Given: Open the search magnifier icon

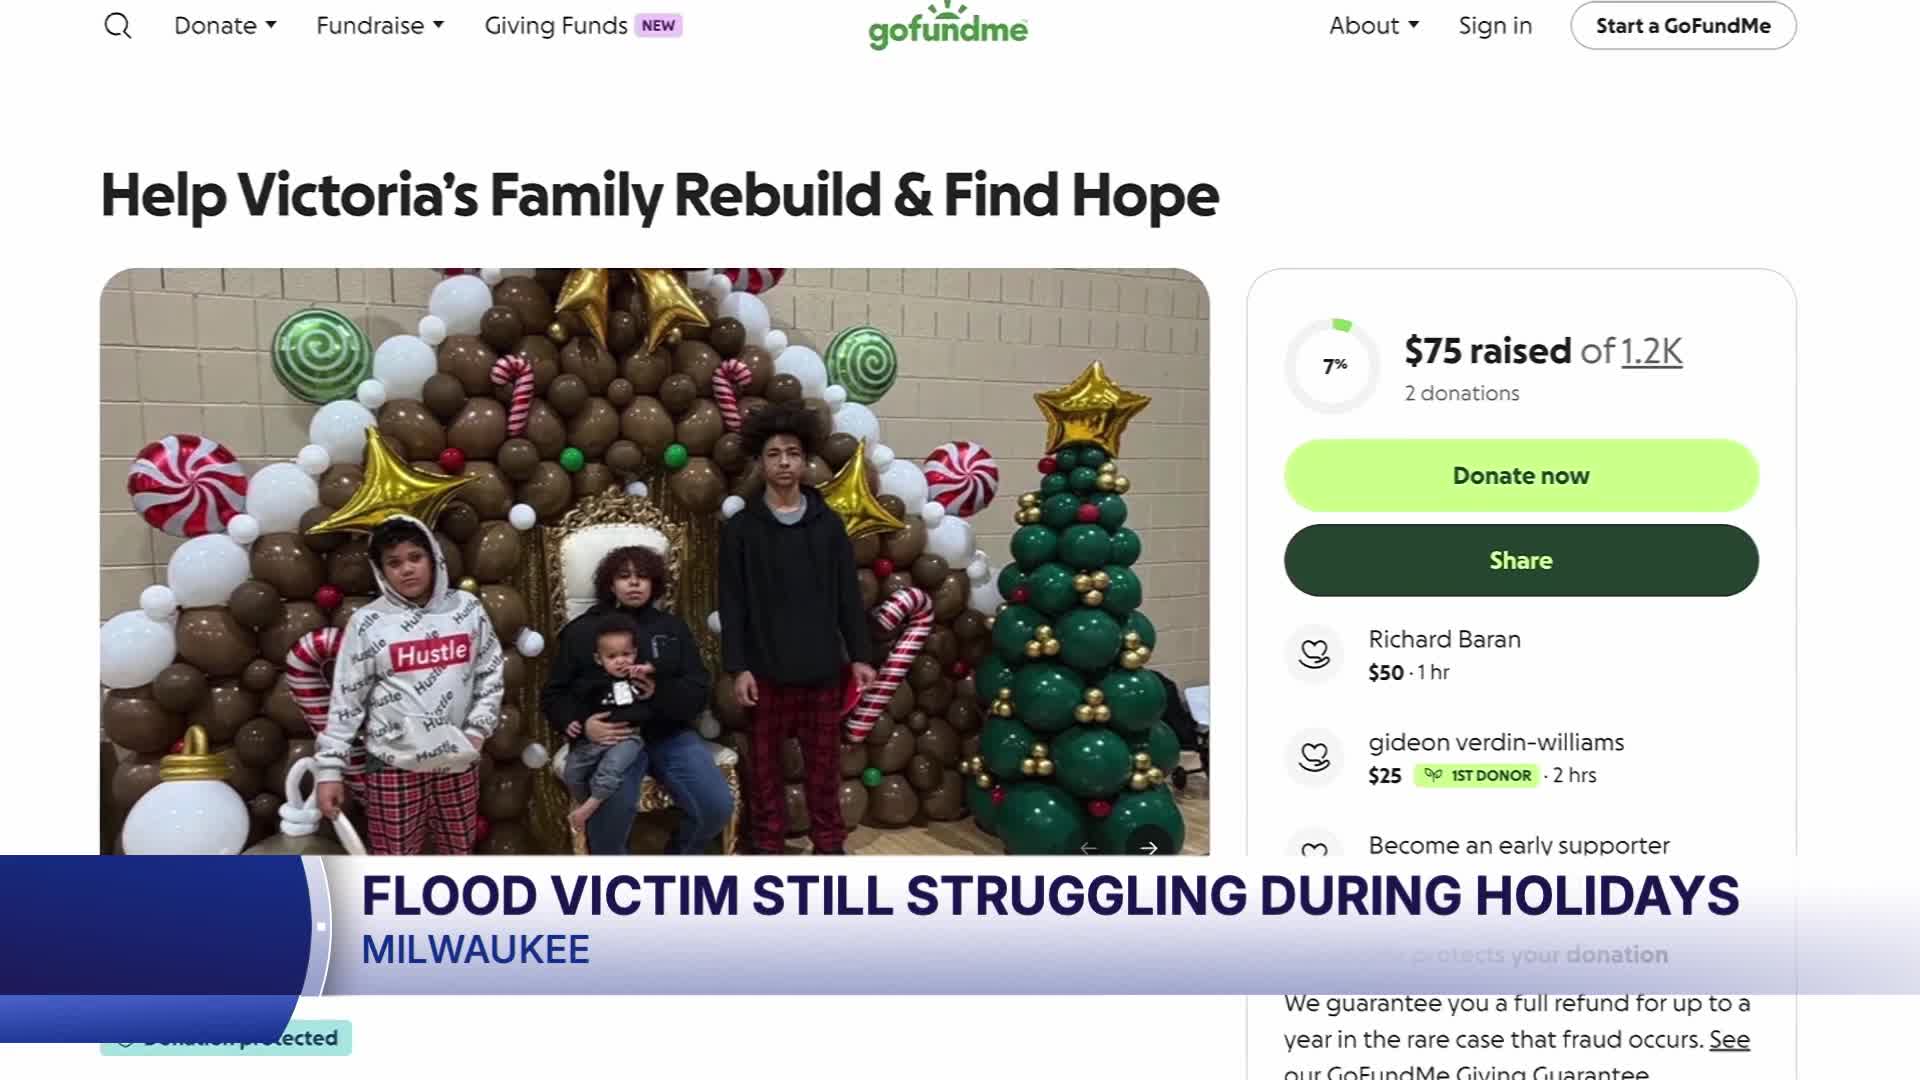Looking at the screenshot, I should [118, 26].
